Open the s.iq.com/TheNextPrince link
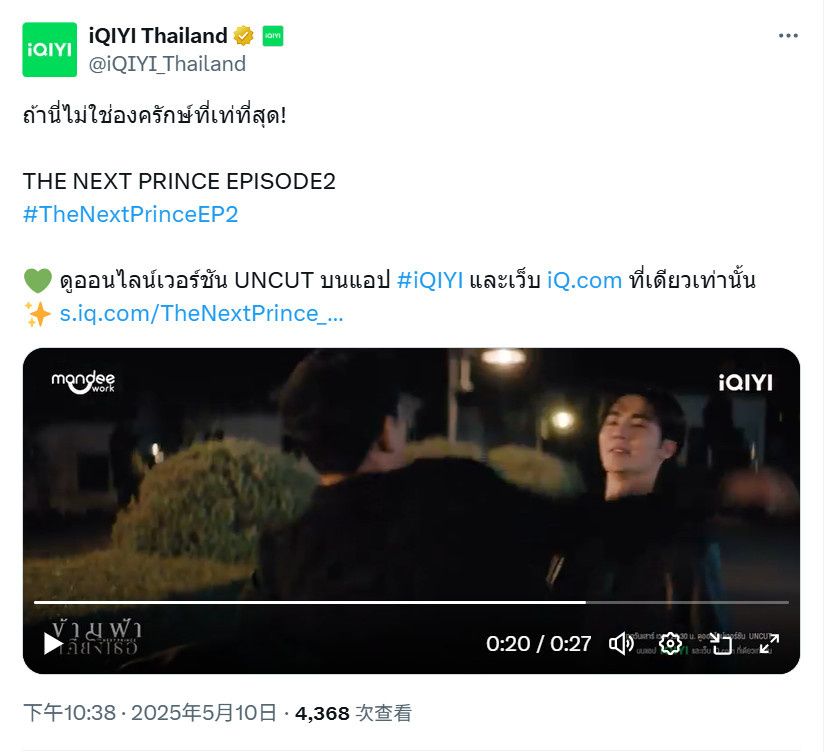Screen dimensions: 831x752 [201, 314]
